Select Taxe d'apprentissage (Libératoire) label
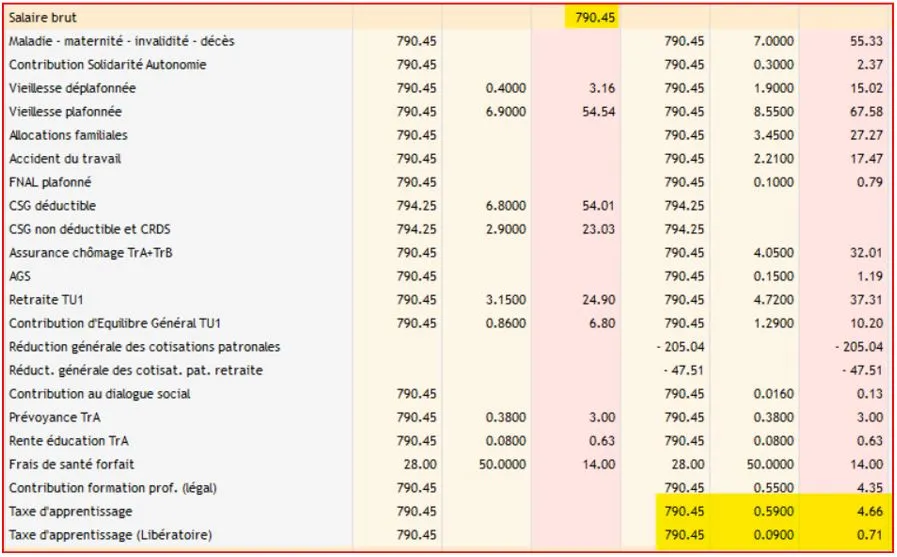 pyautogui.click(x=110, y=535)
